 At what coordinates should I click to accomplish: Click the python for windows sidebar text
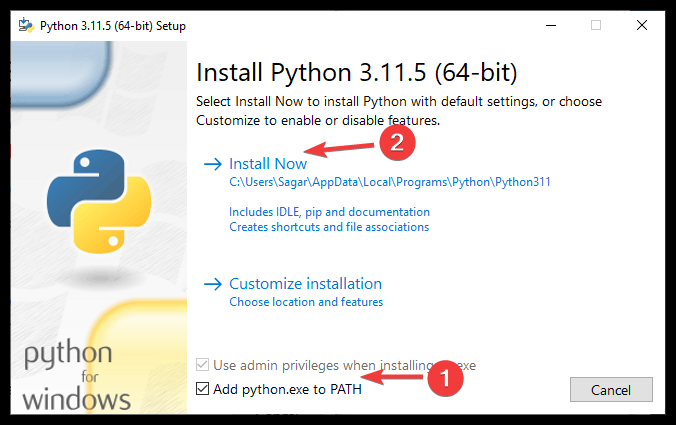coord(76,375)
